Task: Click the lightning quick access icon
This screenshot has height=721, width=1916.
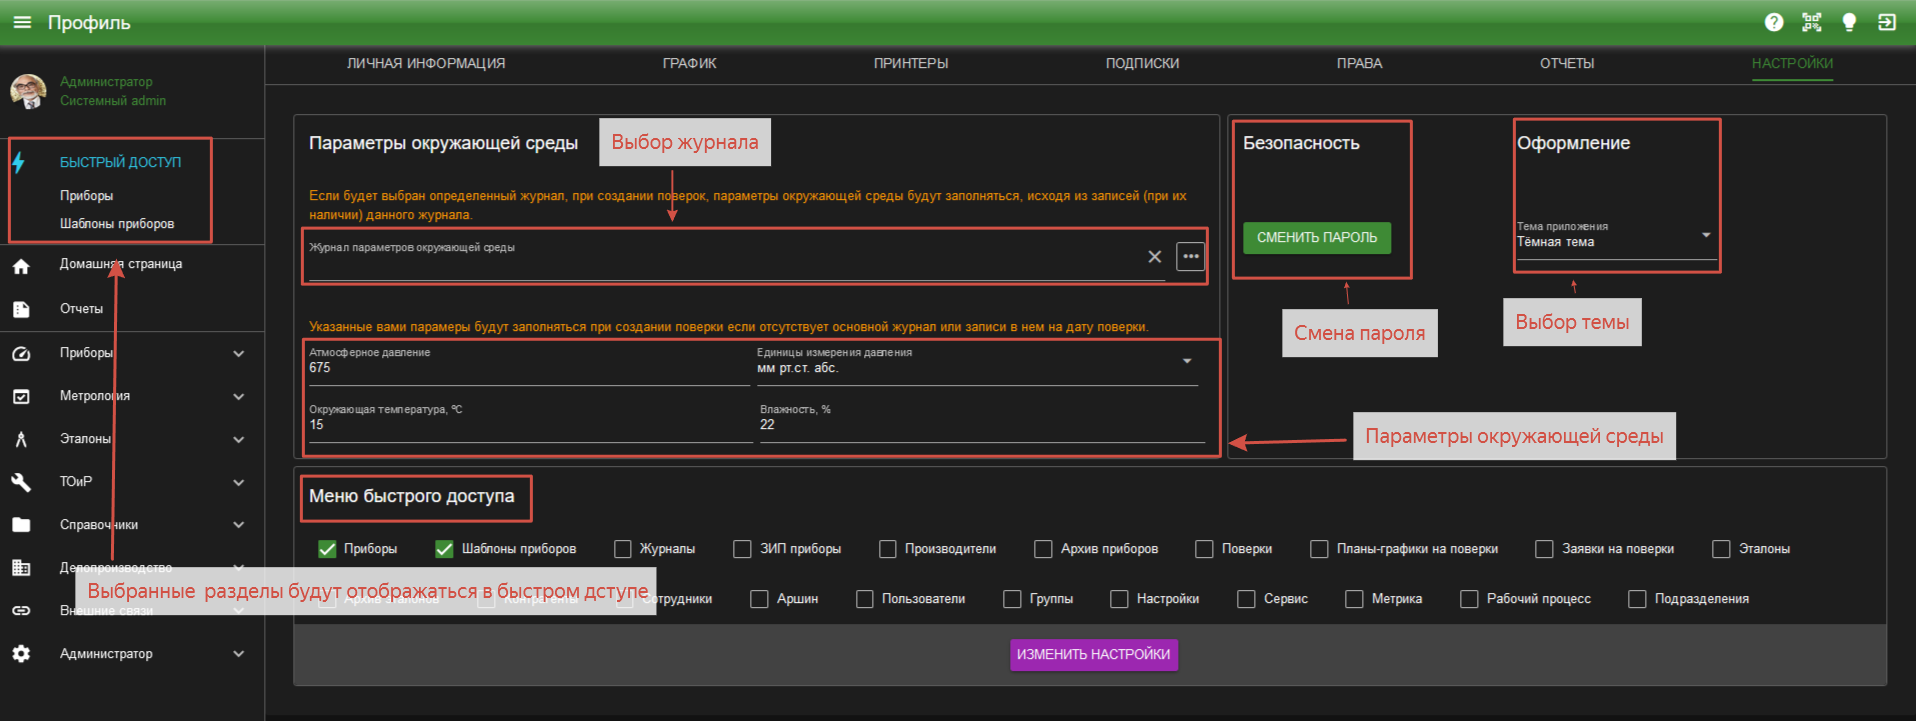Action: 19,162
